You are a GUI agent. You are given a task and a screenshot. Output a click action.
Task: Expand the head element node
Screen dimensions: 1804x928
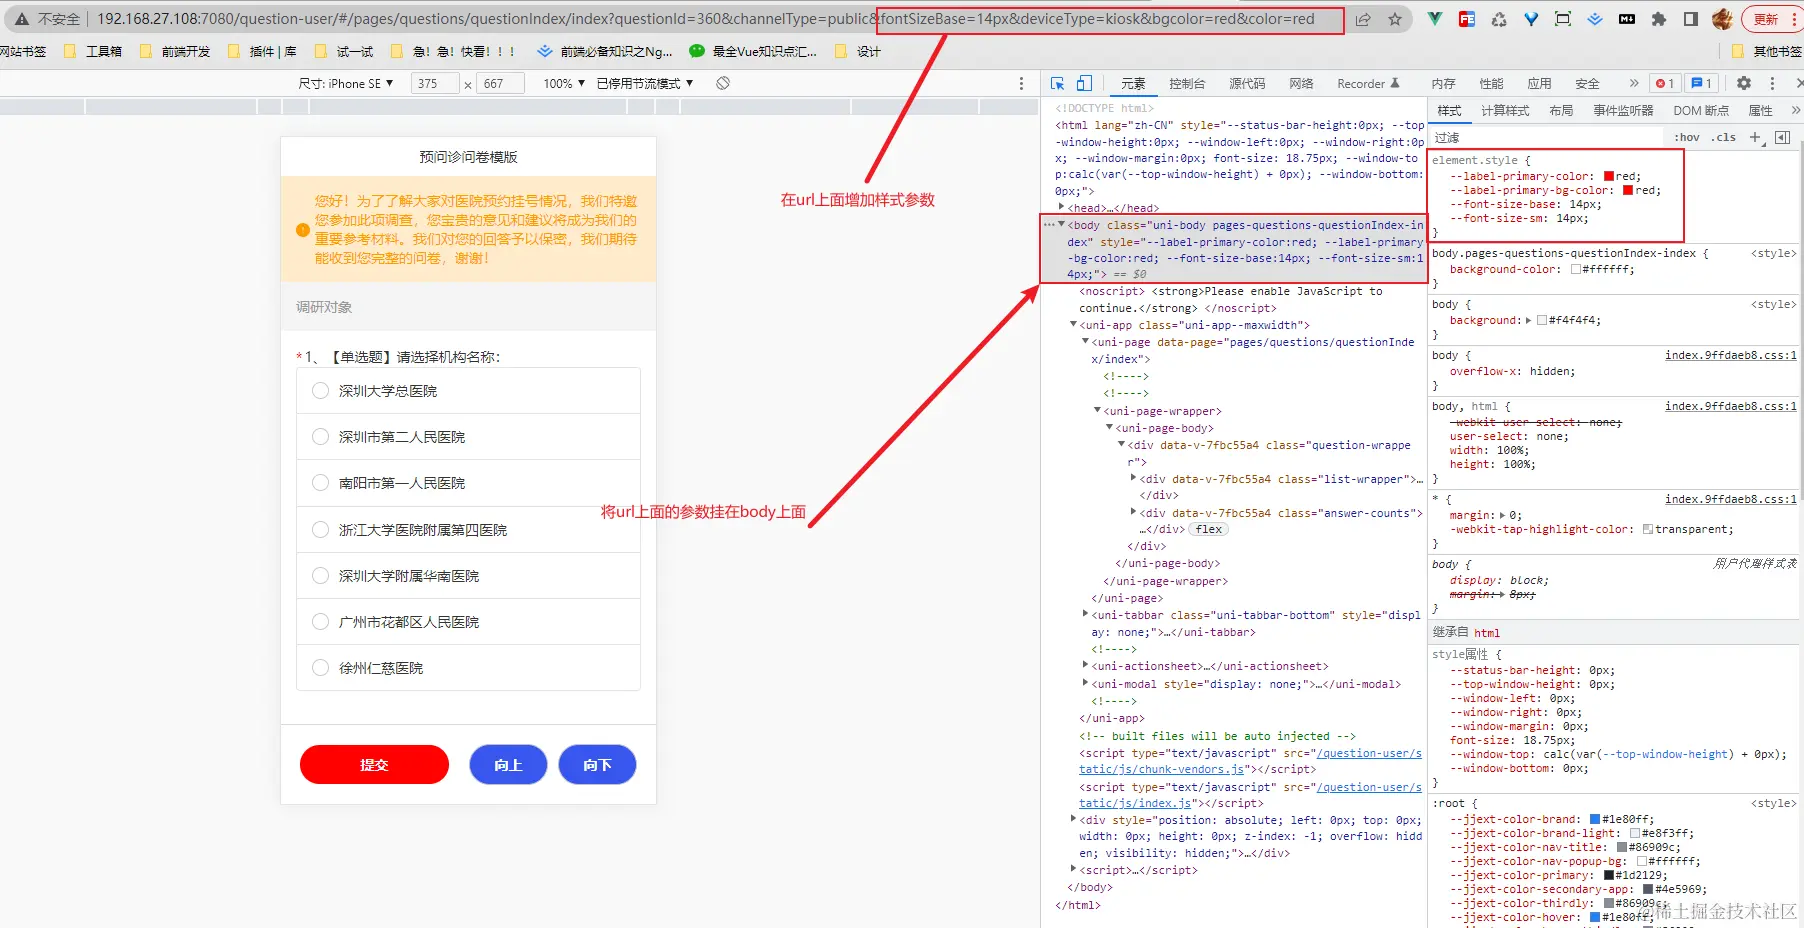tap(1061, 207)
